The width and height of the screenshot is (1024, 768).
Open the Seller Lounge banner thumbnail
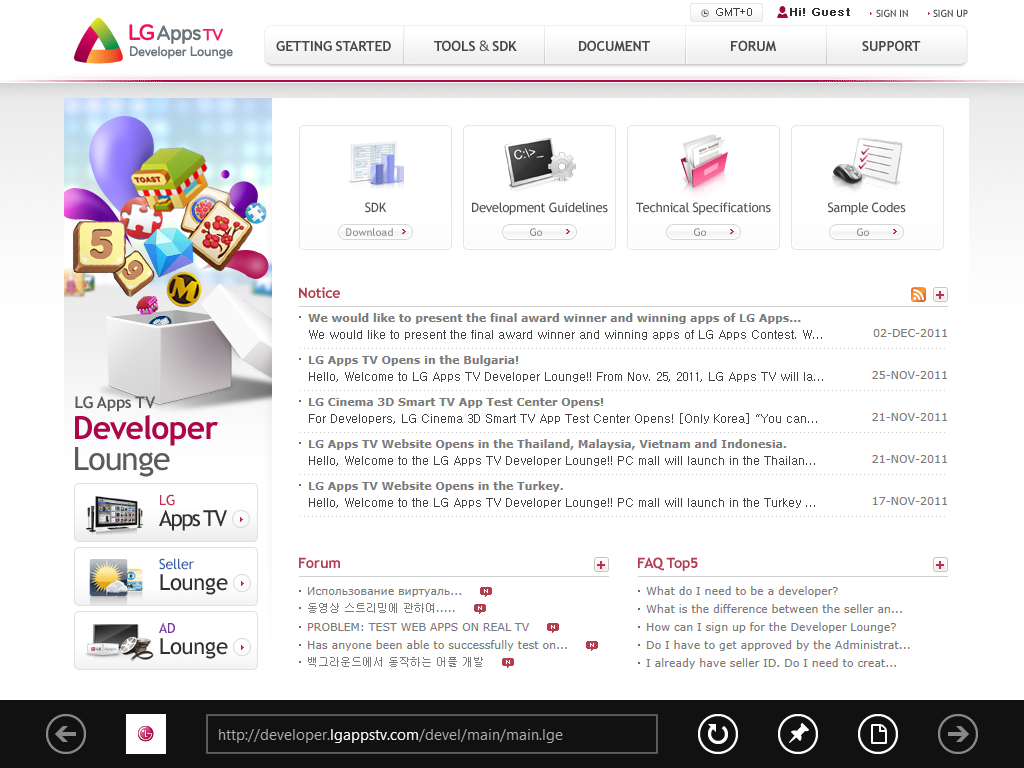click(x=116, y=577)
